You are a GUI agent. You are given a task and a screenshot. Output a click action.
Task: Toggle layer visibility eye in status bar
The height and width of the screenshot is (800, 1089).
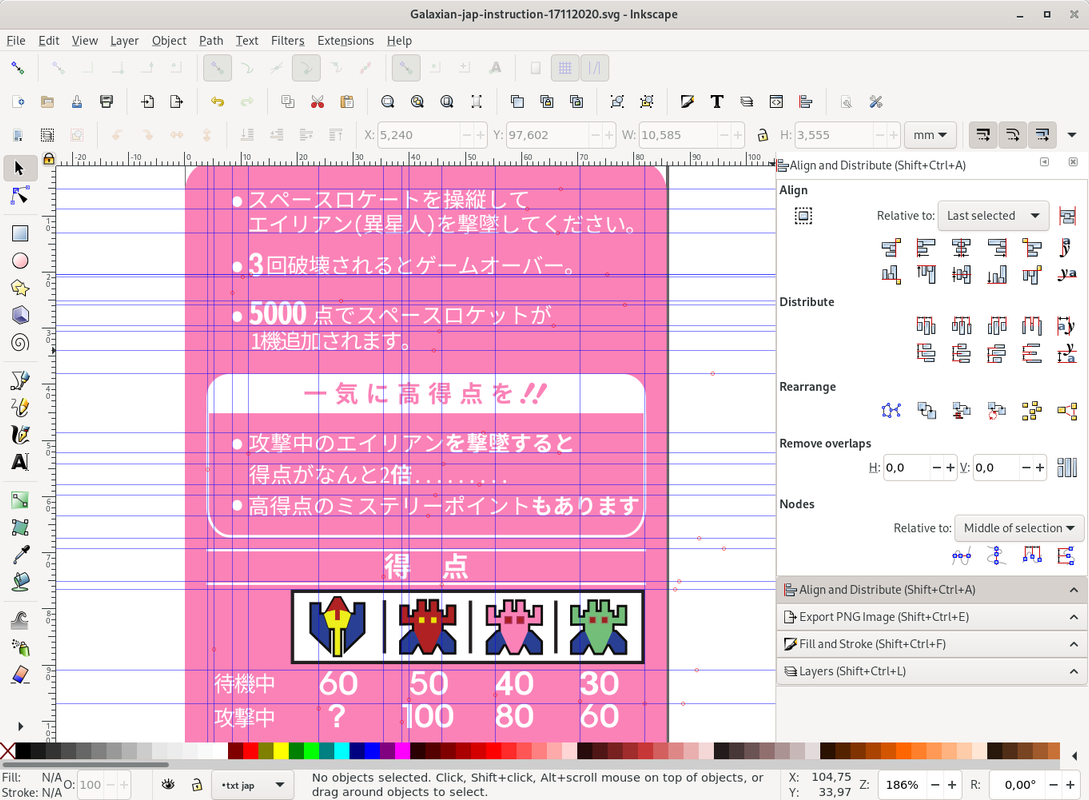point(167,785)
